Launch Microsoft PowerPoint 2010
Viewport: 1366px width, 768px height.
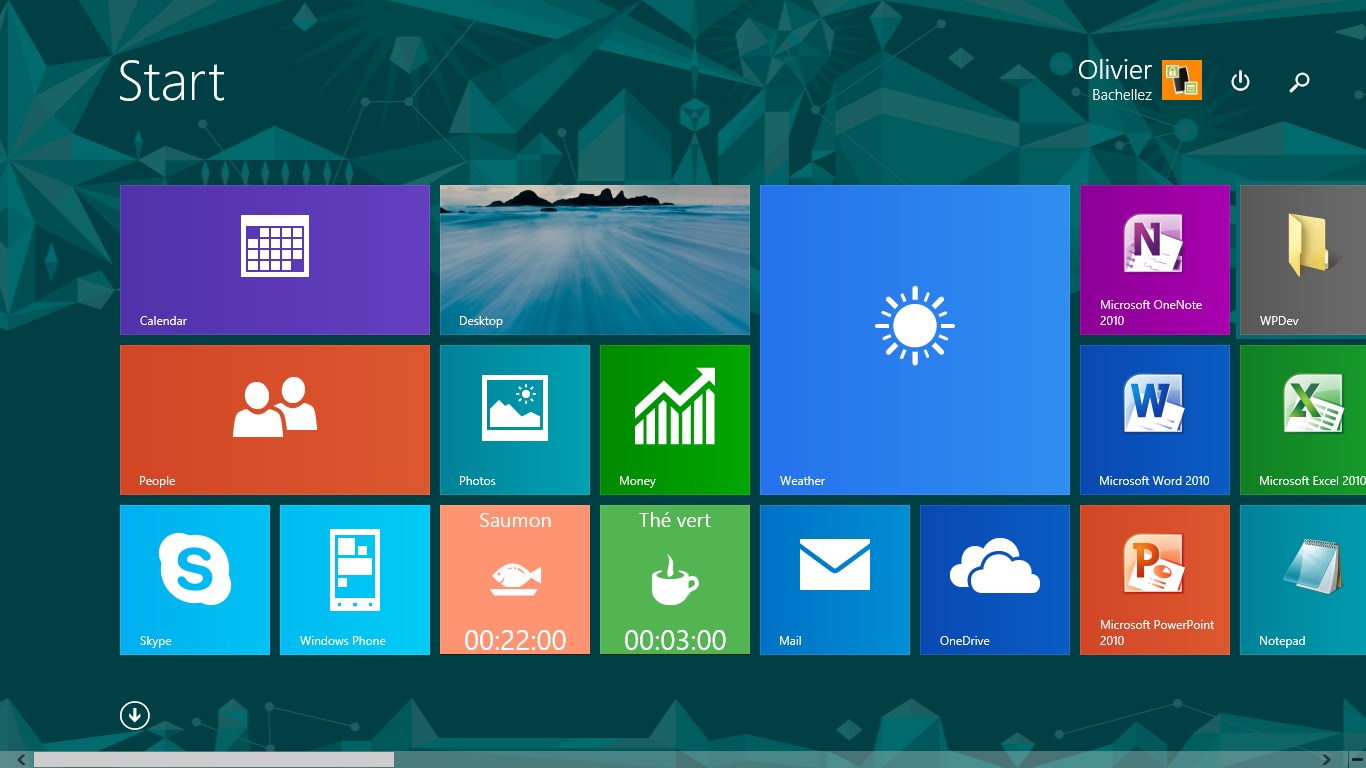click(x=1155, y=580)
